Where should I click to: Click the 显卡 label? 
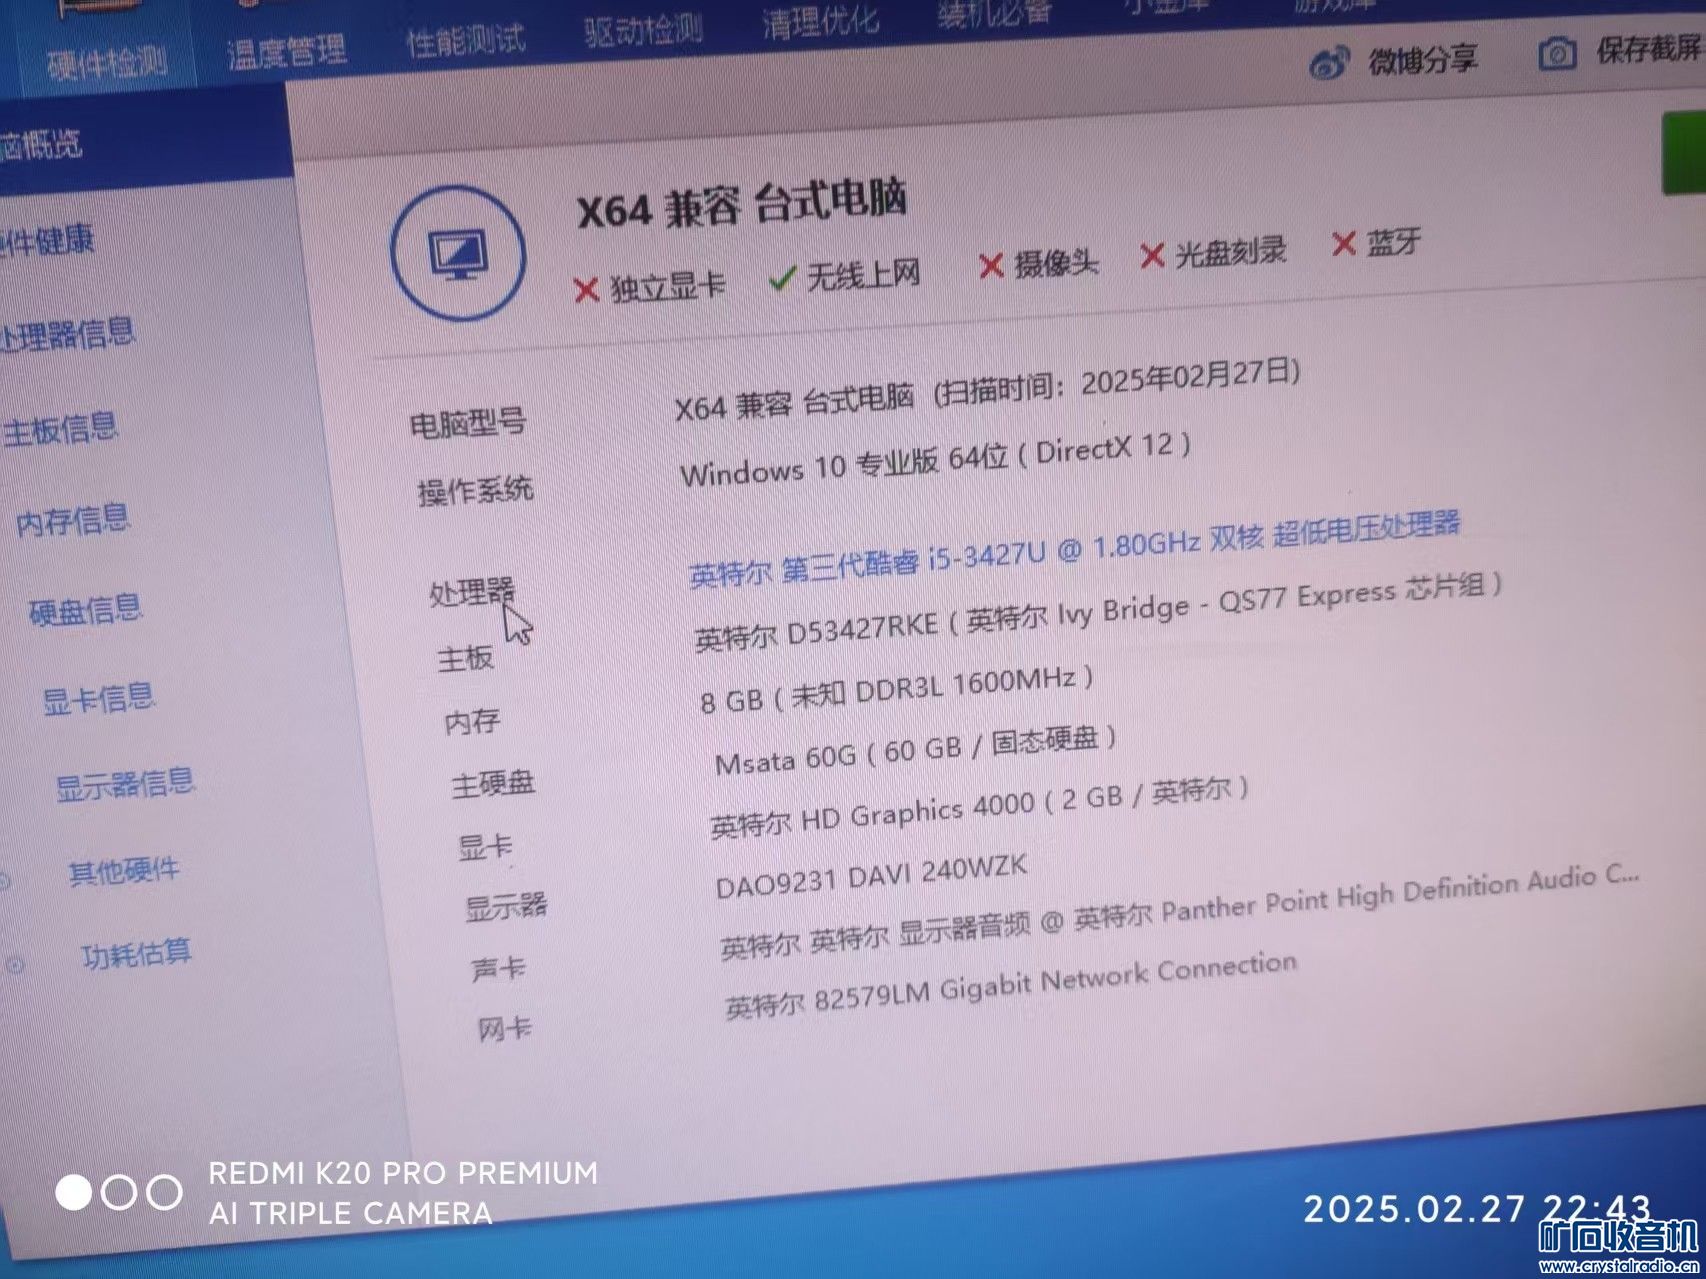[x=485, y=847]
